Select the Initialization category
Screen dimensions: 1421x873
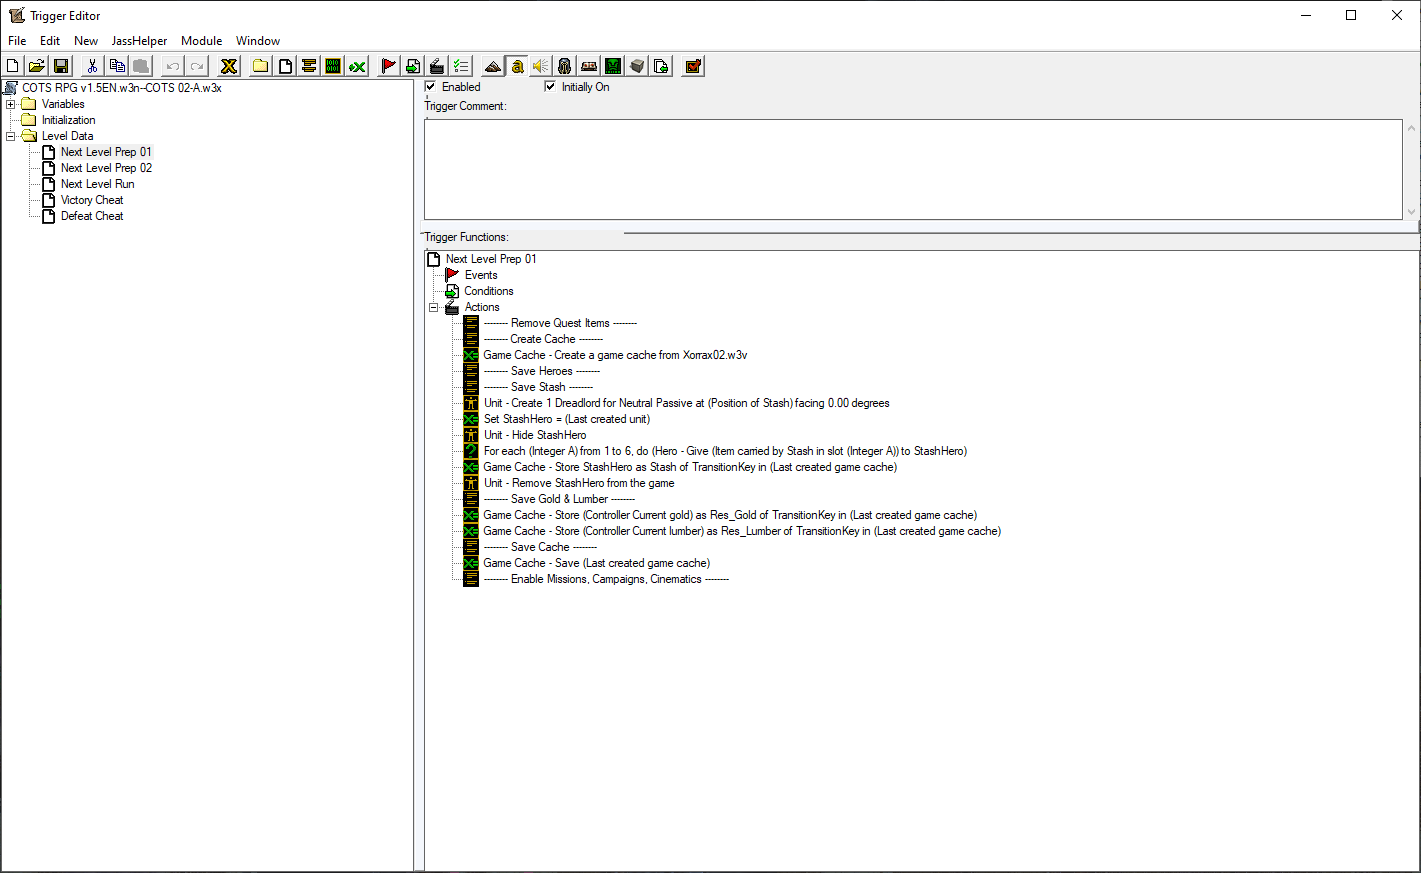(69, 120)
